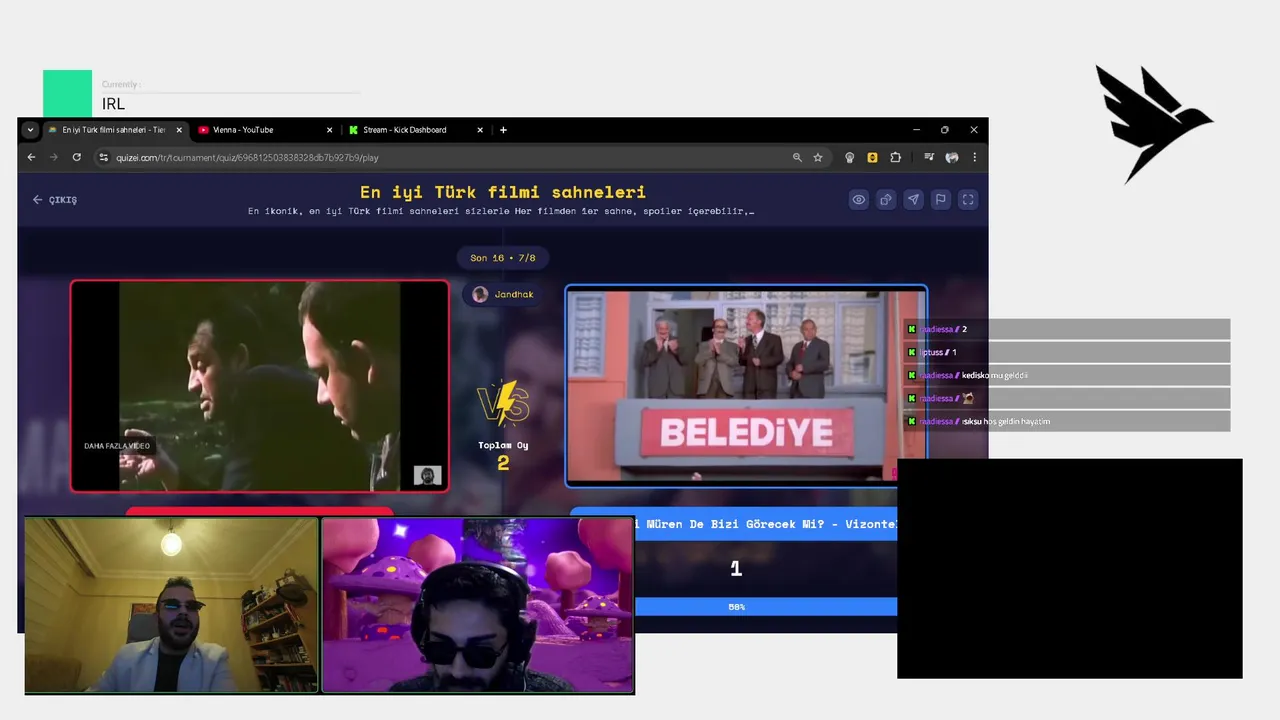This screenshot has width=1280, height=720.
Task: Go forward in browser history
Action: pyautogui.click(x=54, y=157)
